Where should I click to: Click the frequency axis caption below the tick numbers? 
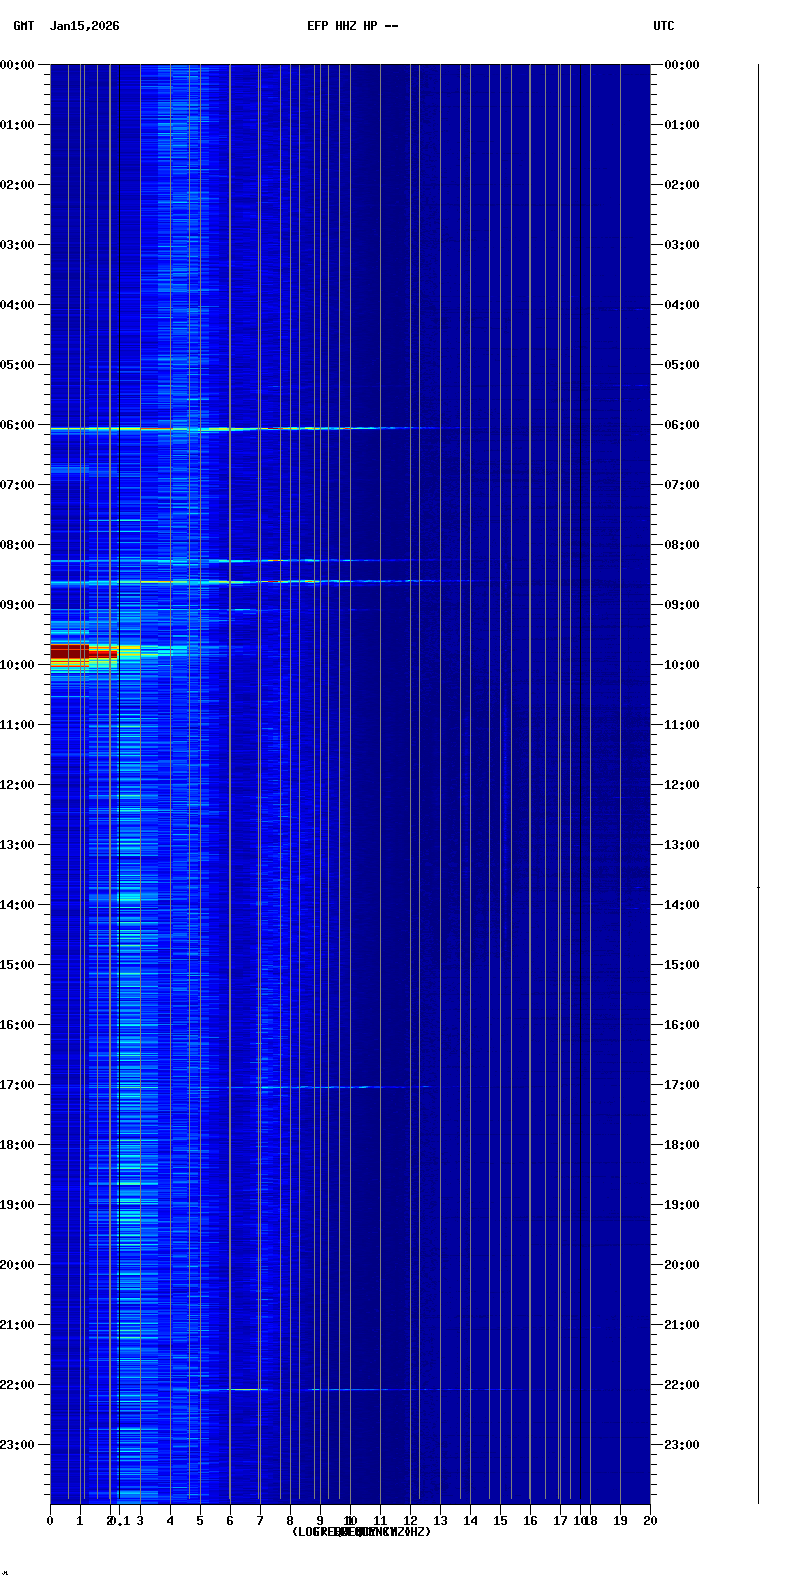(361, 1532)
